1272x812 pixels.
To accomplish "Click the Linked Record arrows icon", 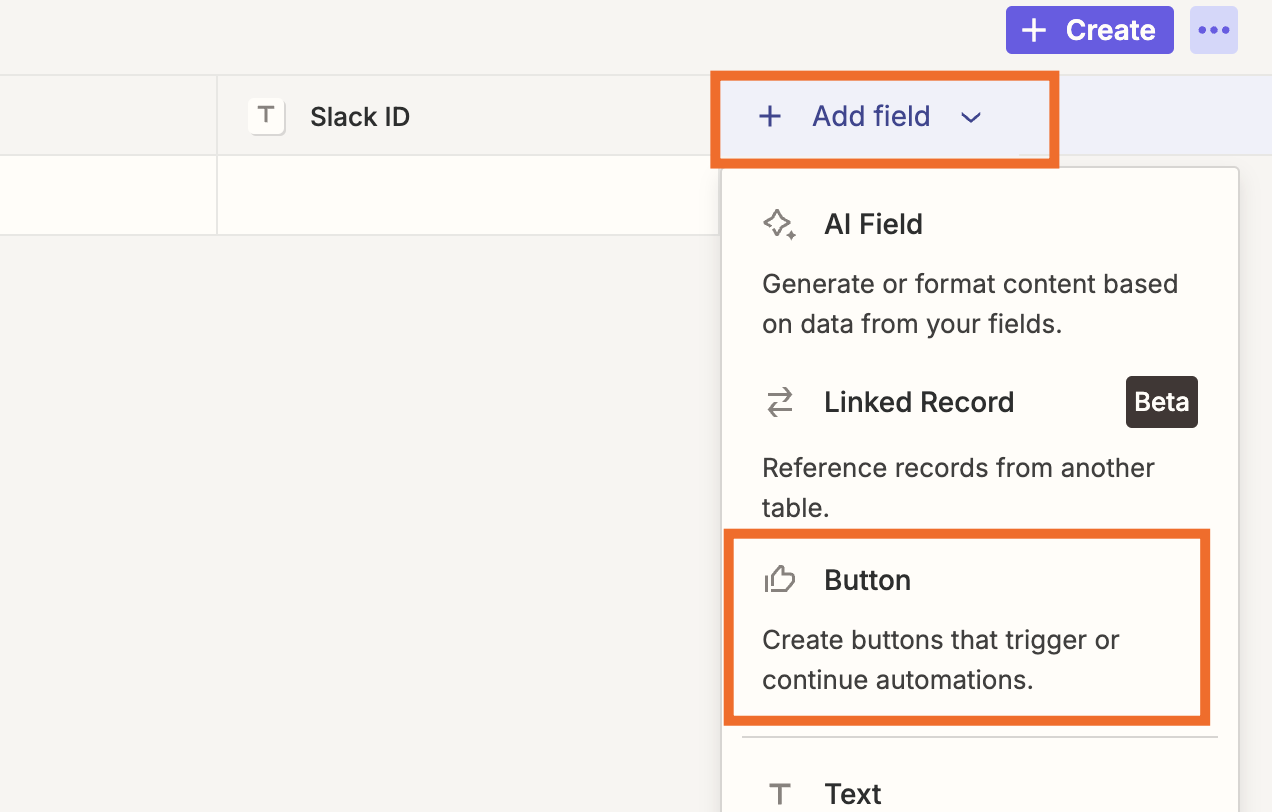I will click(x=779, y=402).
